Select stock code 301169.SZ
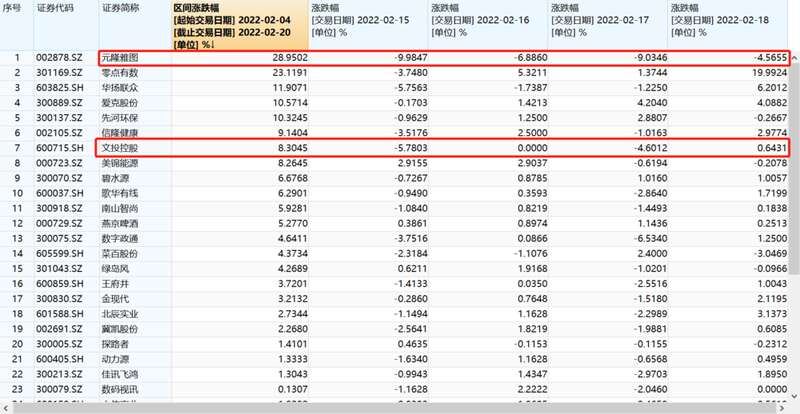This screenshot has width=800, height=414. click(x=59, y=73)
